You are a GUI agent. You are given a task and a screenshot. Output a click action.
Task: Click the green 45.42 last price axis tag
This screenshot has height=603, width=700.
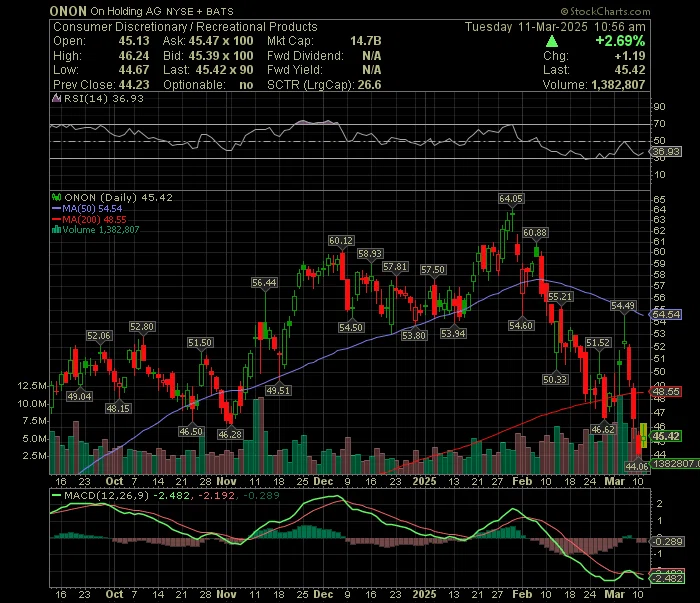pos(666,436)
